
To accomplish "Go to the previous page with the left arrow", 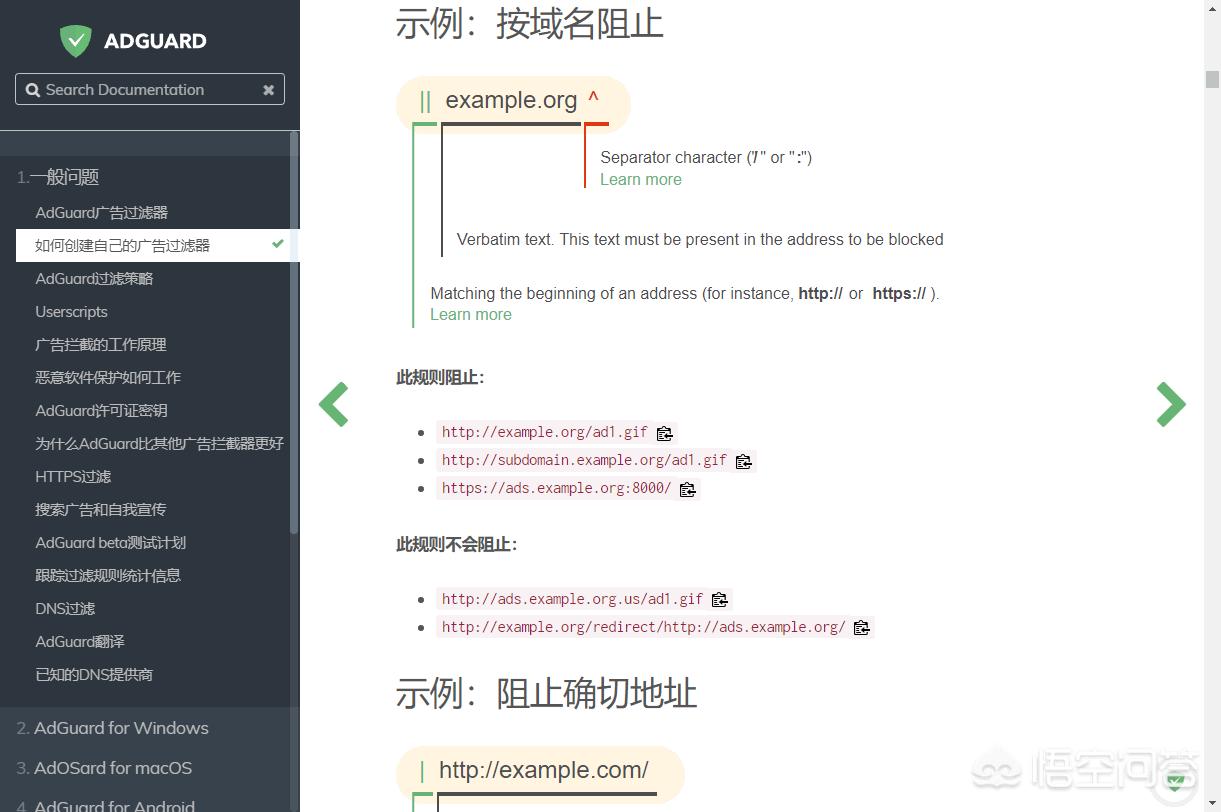I will [x=333, y=404].
